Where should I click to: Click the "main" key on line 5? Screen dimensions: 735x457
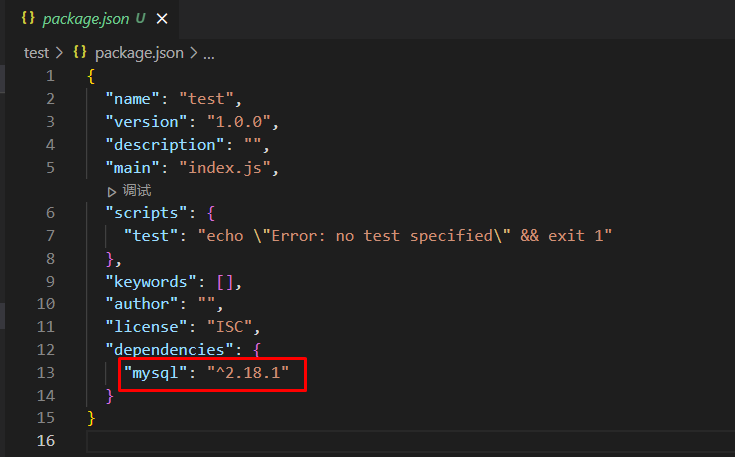133,168
